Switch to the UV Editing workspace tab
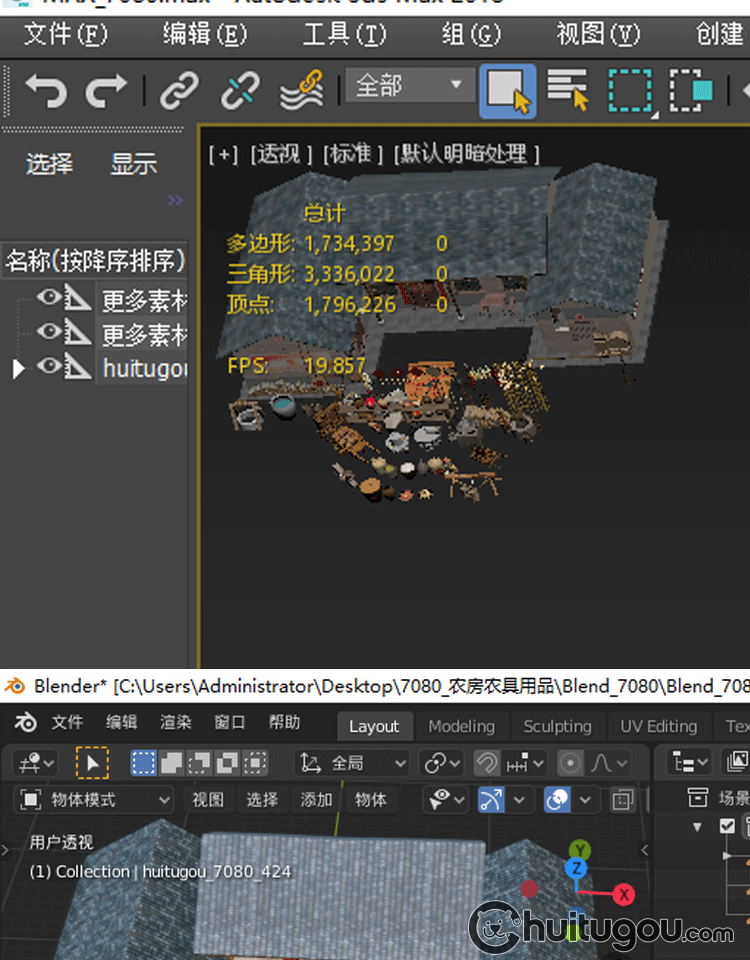The width and height of the screenshot is (750, 960). click(x=659, y=727)
